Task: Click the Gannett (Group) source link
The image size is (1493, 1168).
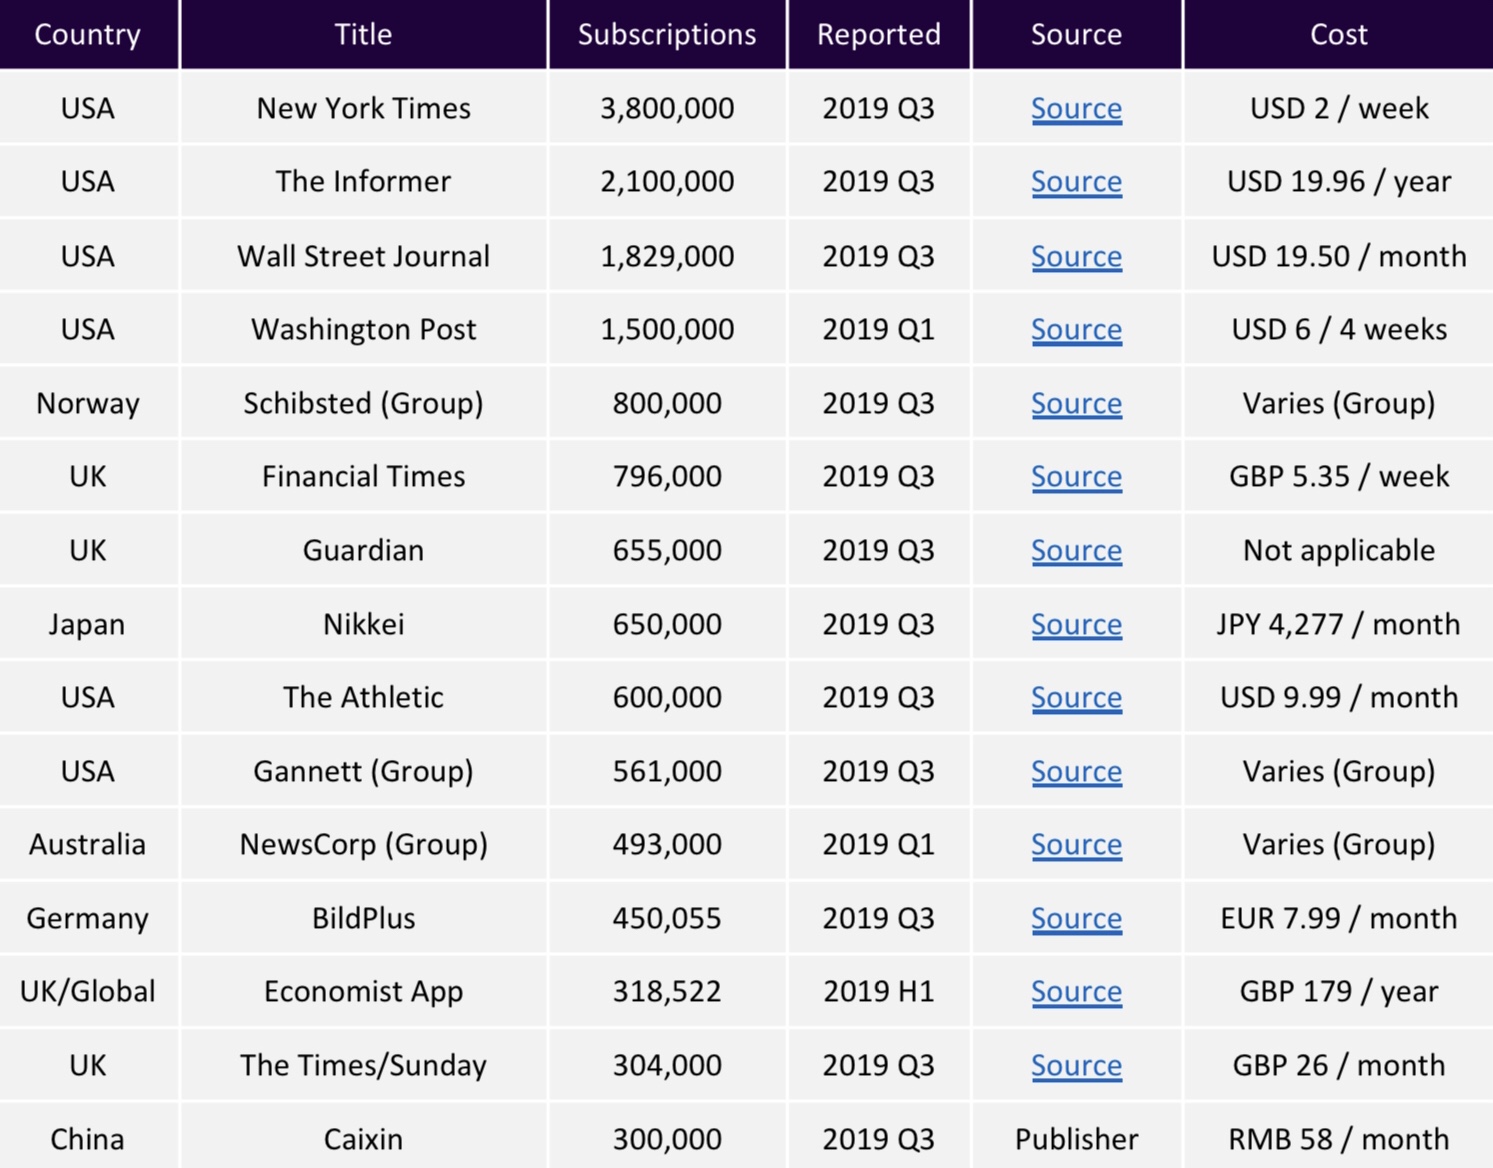Action: click(1076, 771)
